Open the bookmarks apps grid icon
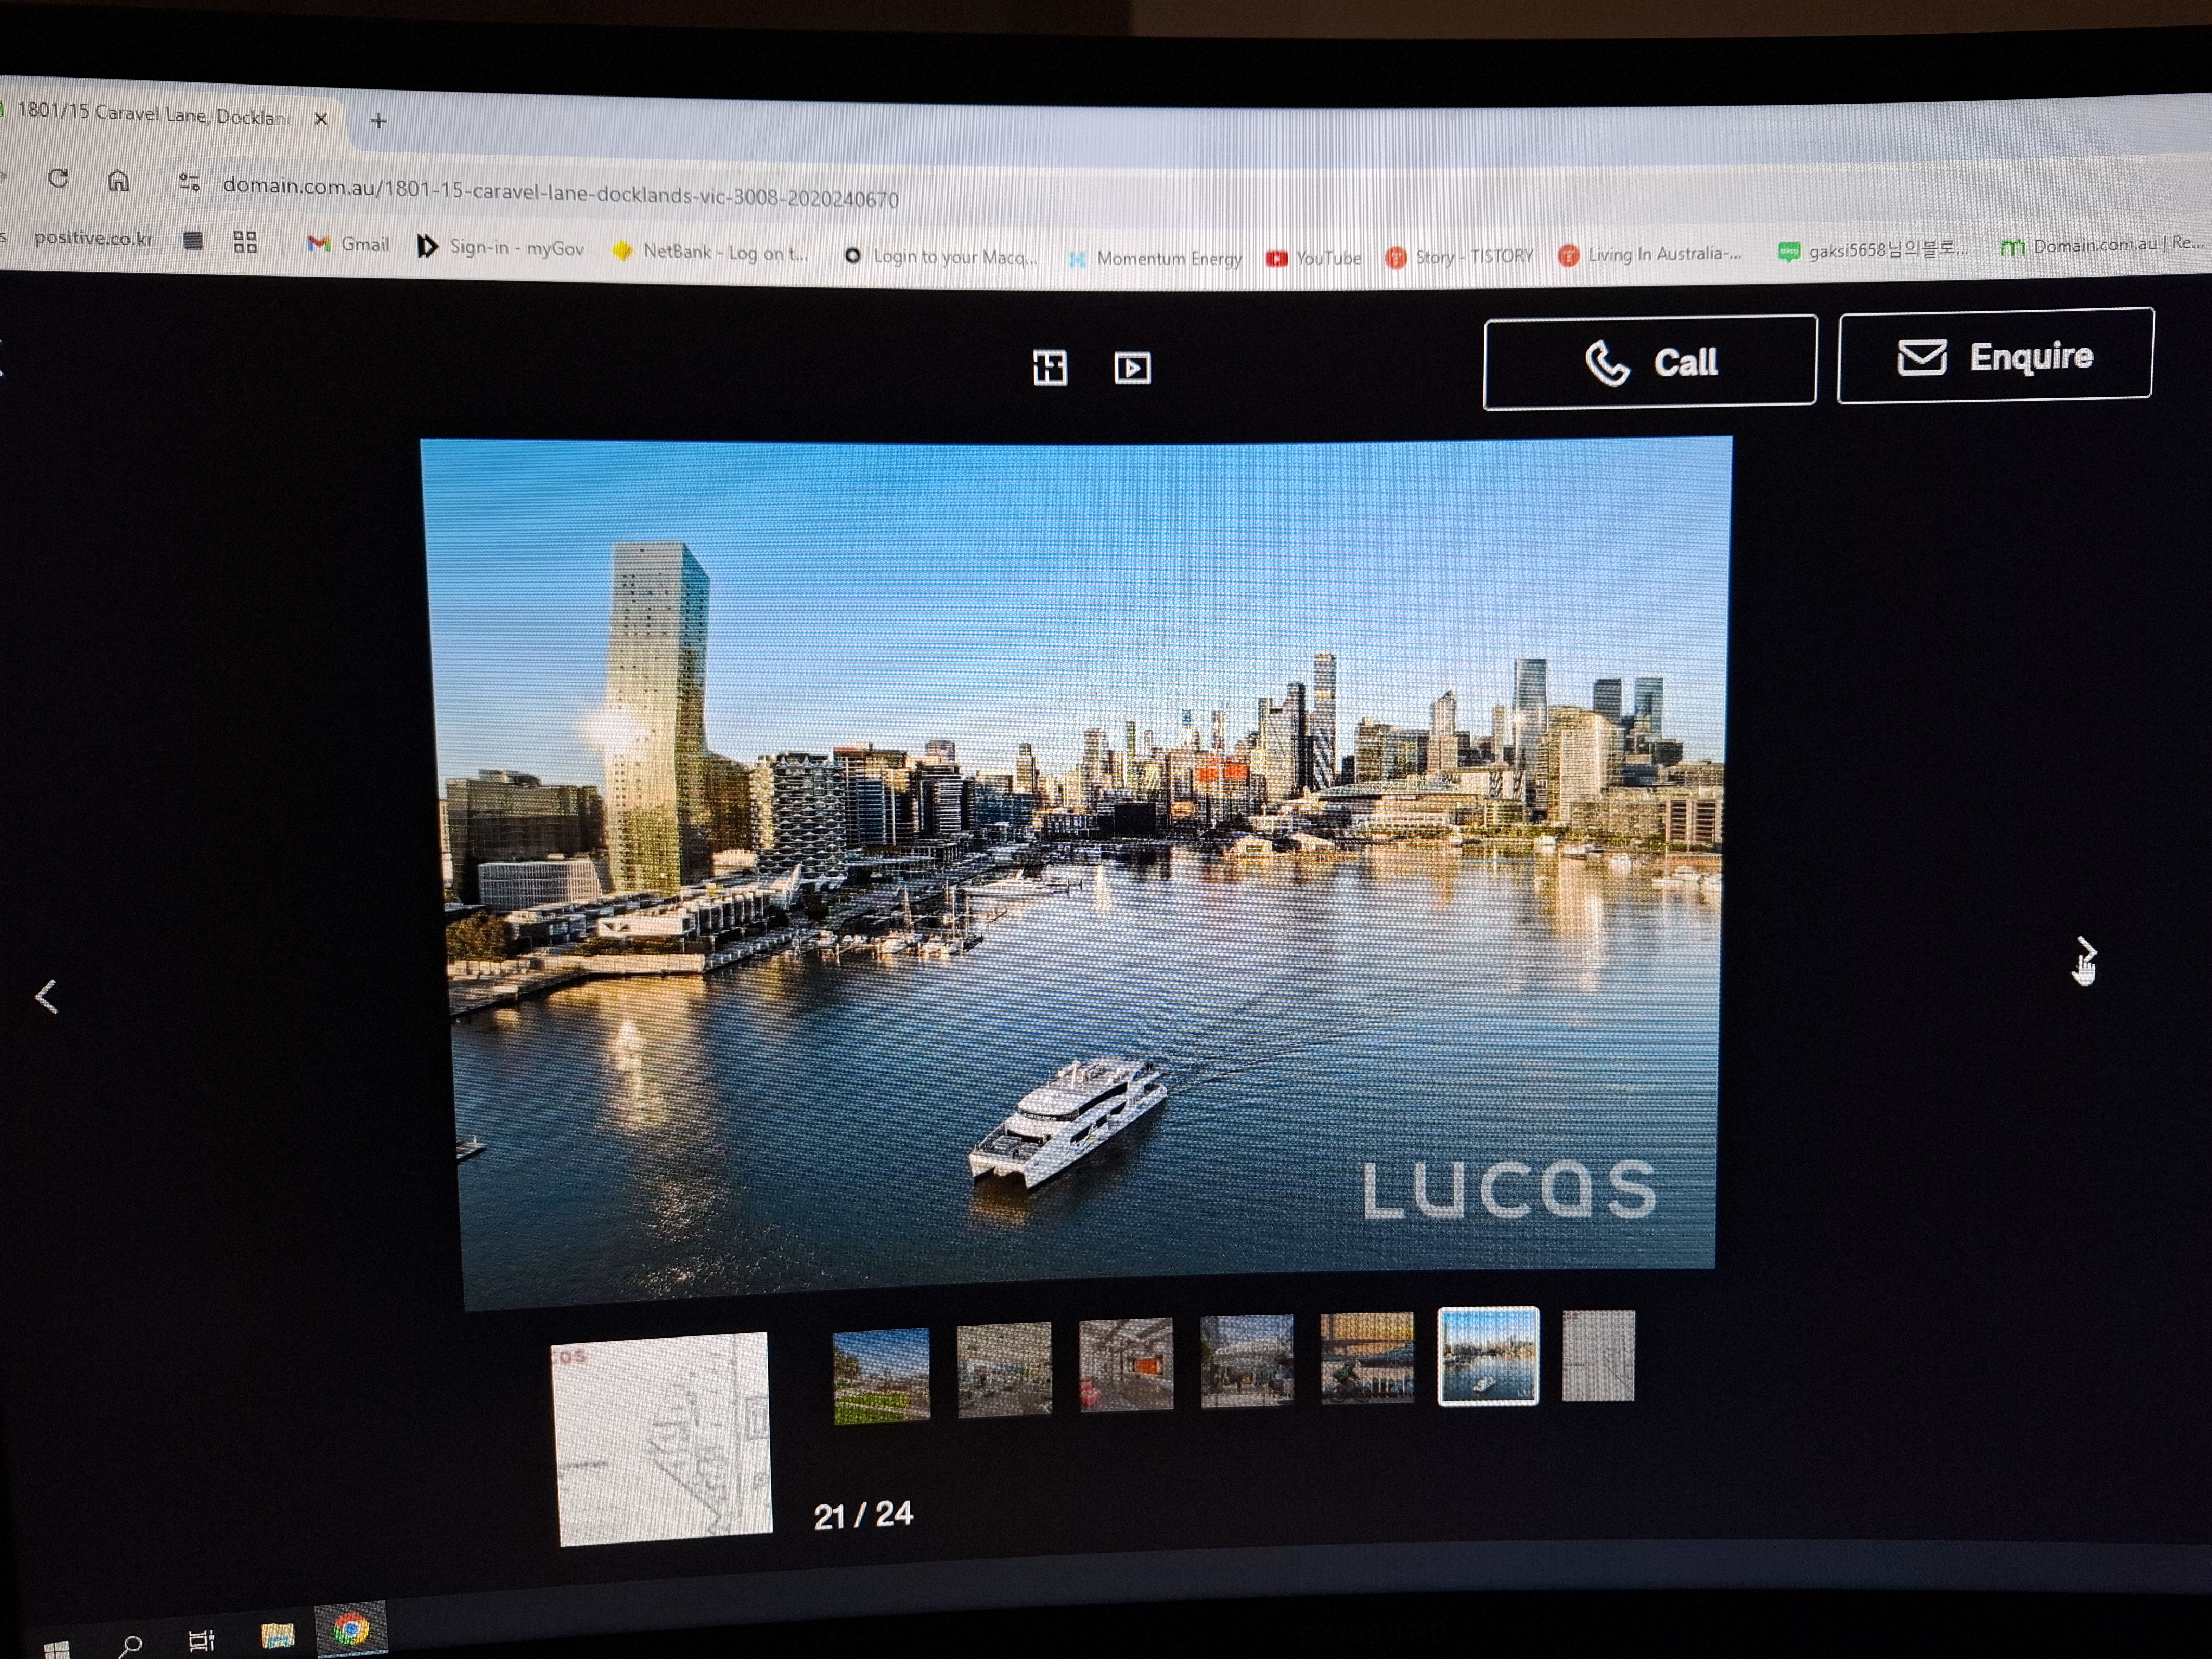The width and height of the screenshot is (2212, 1659). tap(245, 242)
